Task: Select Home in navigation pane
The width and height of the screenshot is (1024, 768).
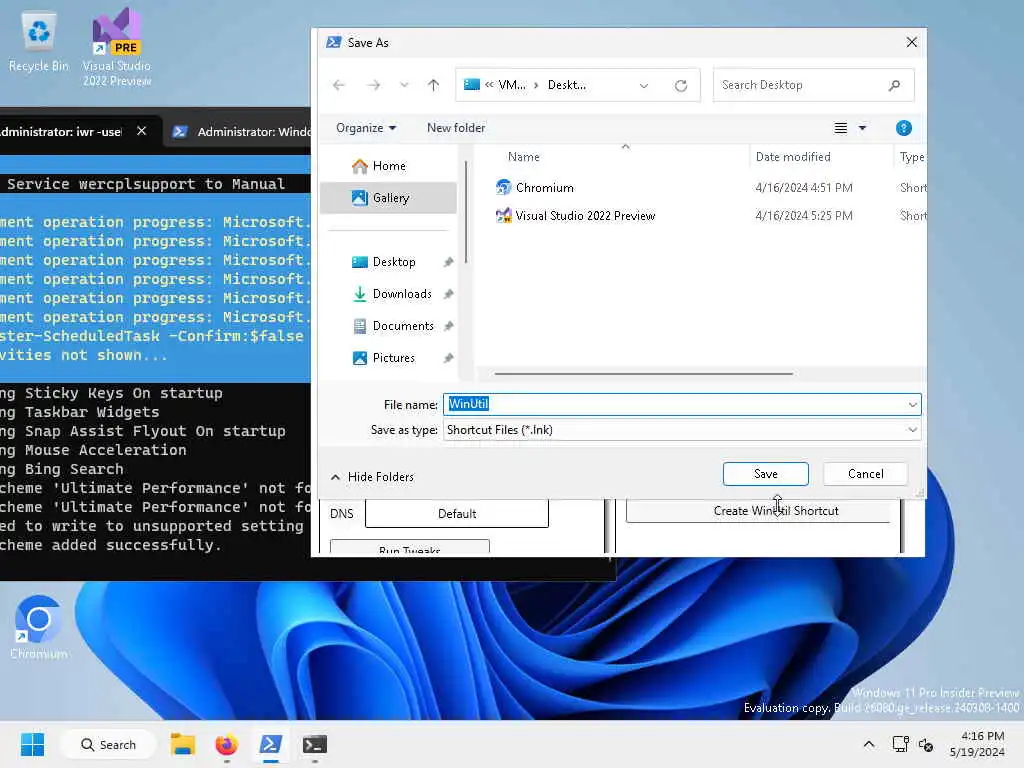Action: pos(389,166)
